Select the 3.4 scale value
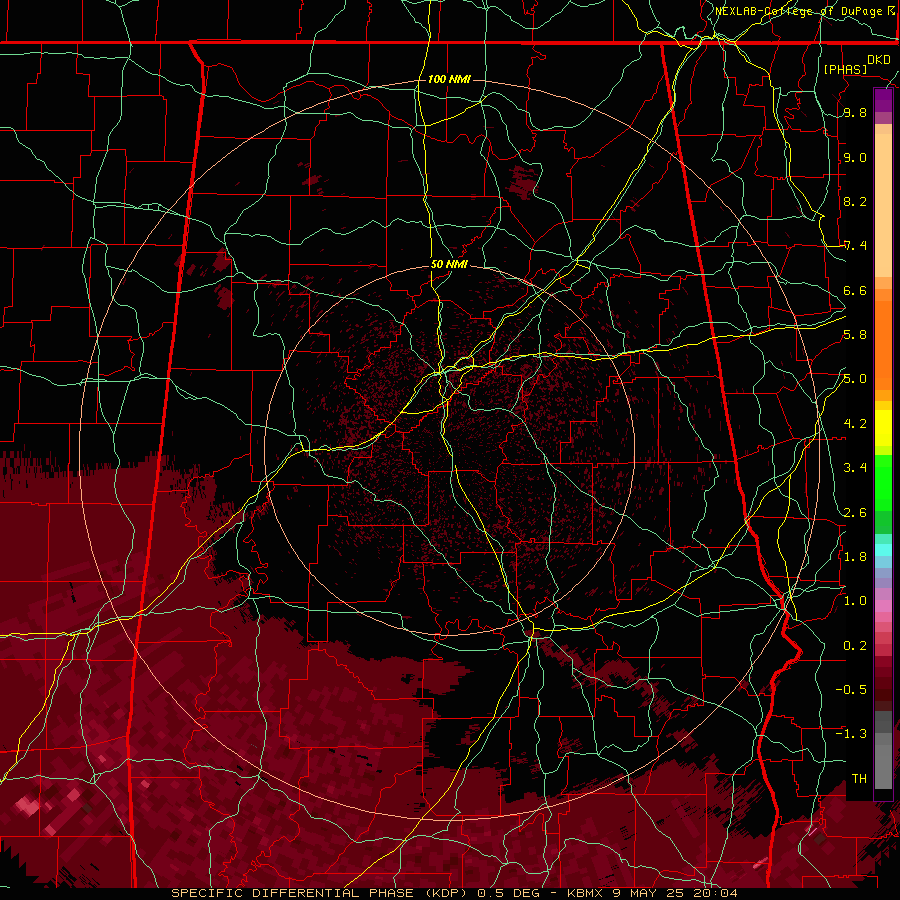 855,468
